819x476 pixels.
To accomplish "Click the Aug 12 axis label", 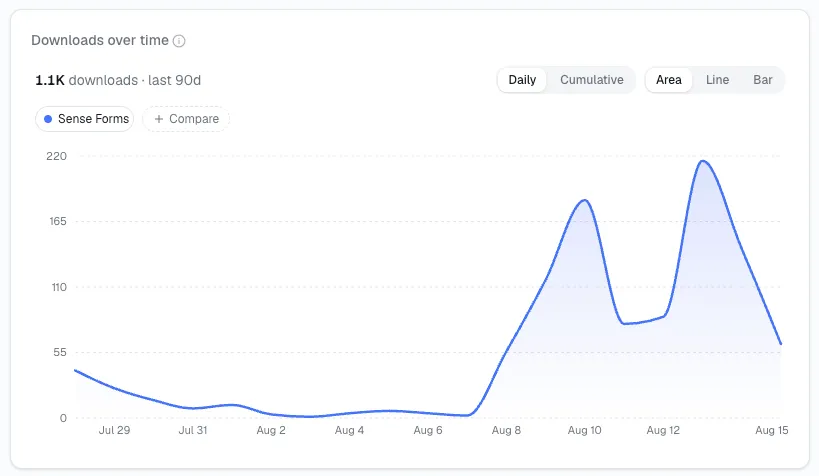I will (x=663, y=430).
